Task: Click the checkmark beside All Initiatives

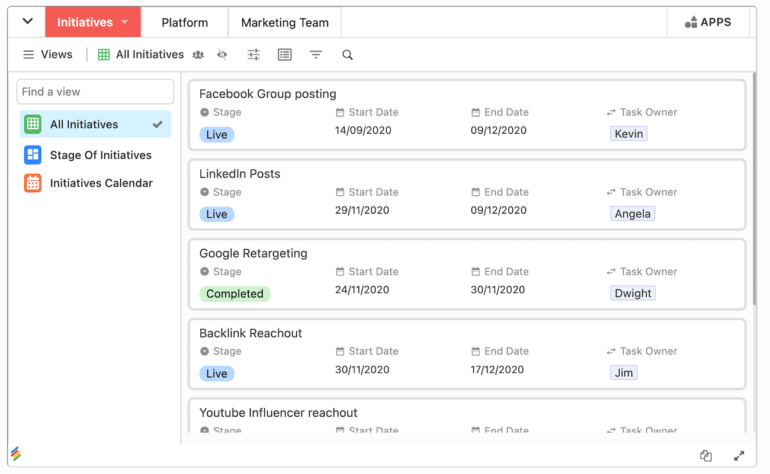Action: click(158, 124)
